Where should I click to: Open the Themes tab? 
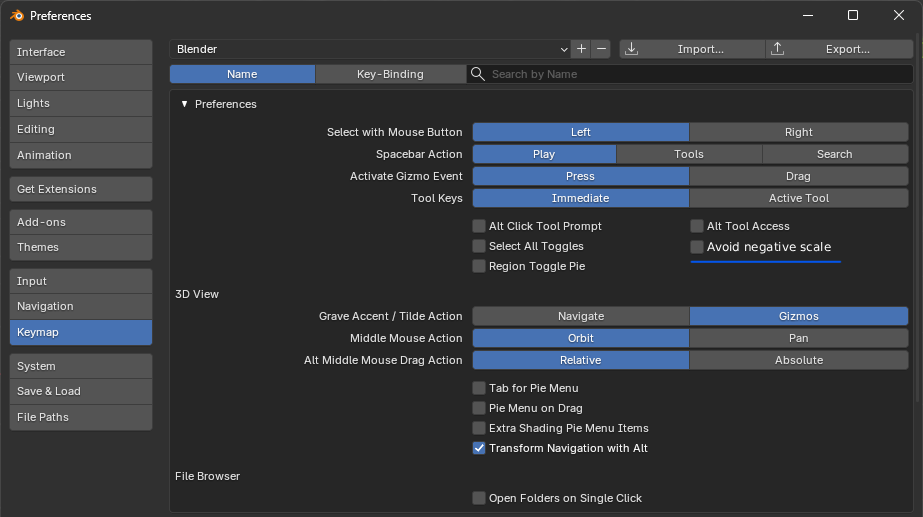(81, 247)
